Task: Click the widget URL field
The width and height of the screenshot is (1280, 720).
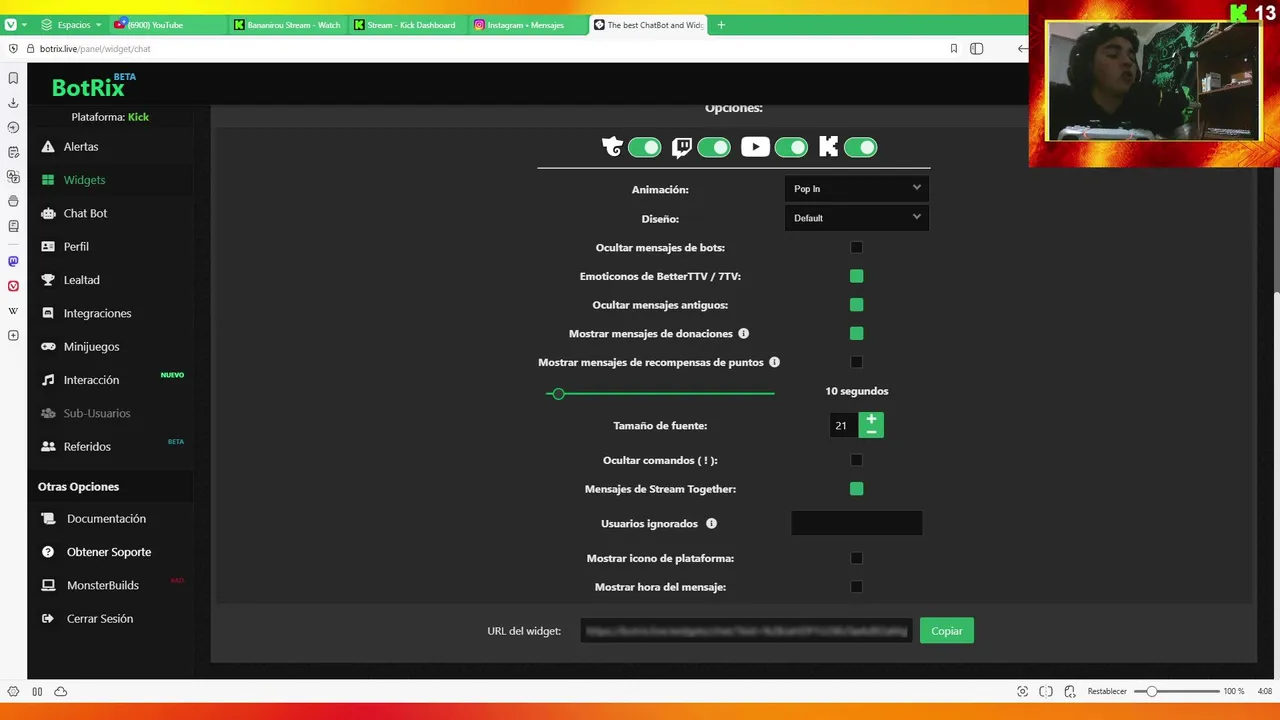Action: 746,631
